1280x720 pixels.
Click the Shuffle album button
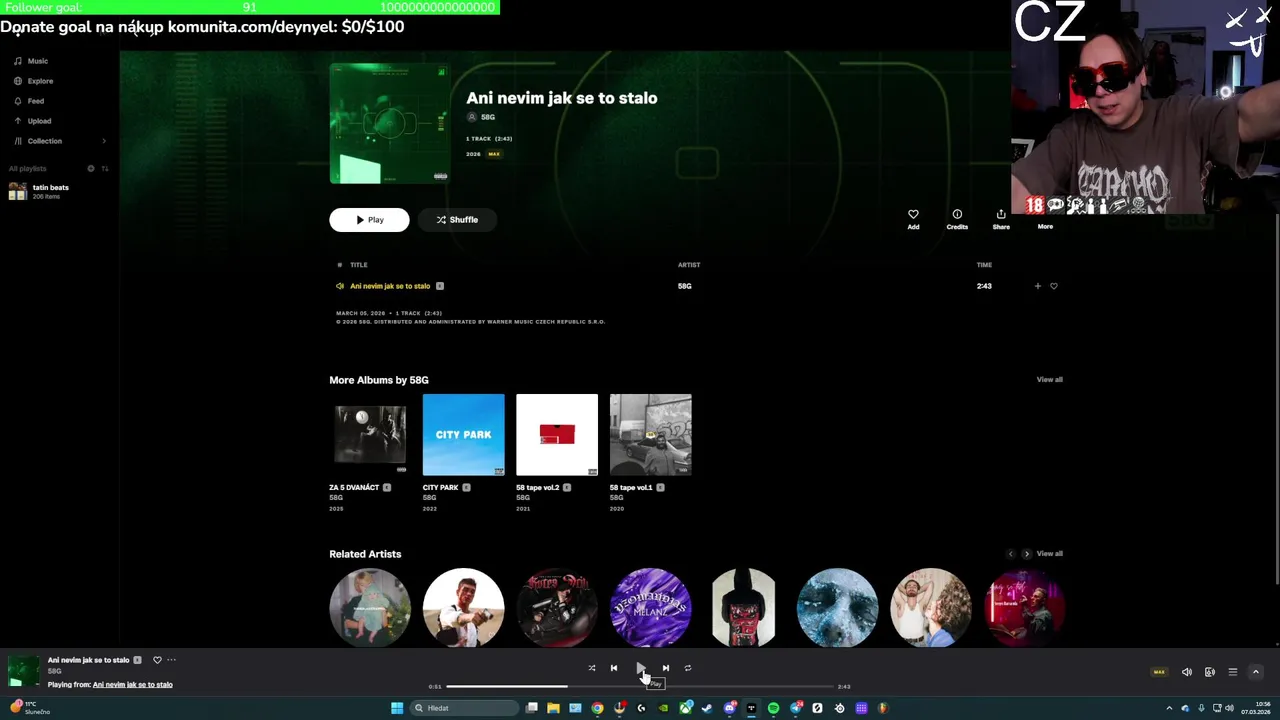point(456,220)
